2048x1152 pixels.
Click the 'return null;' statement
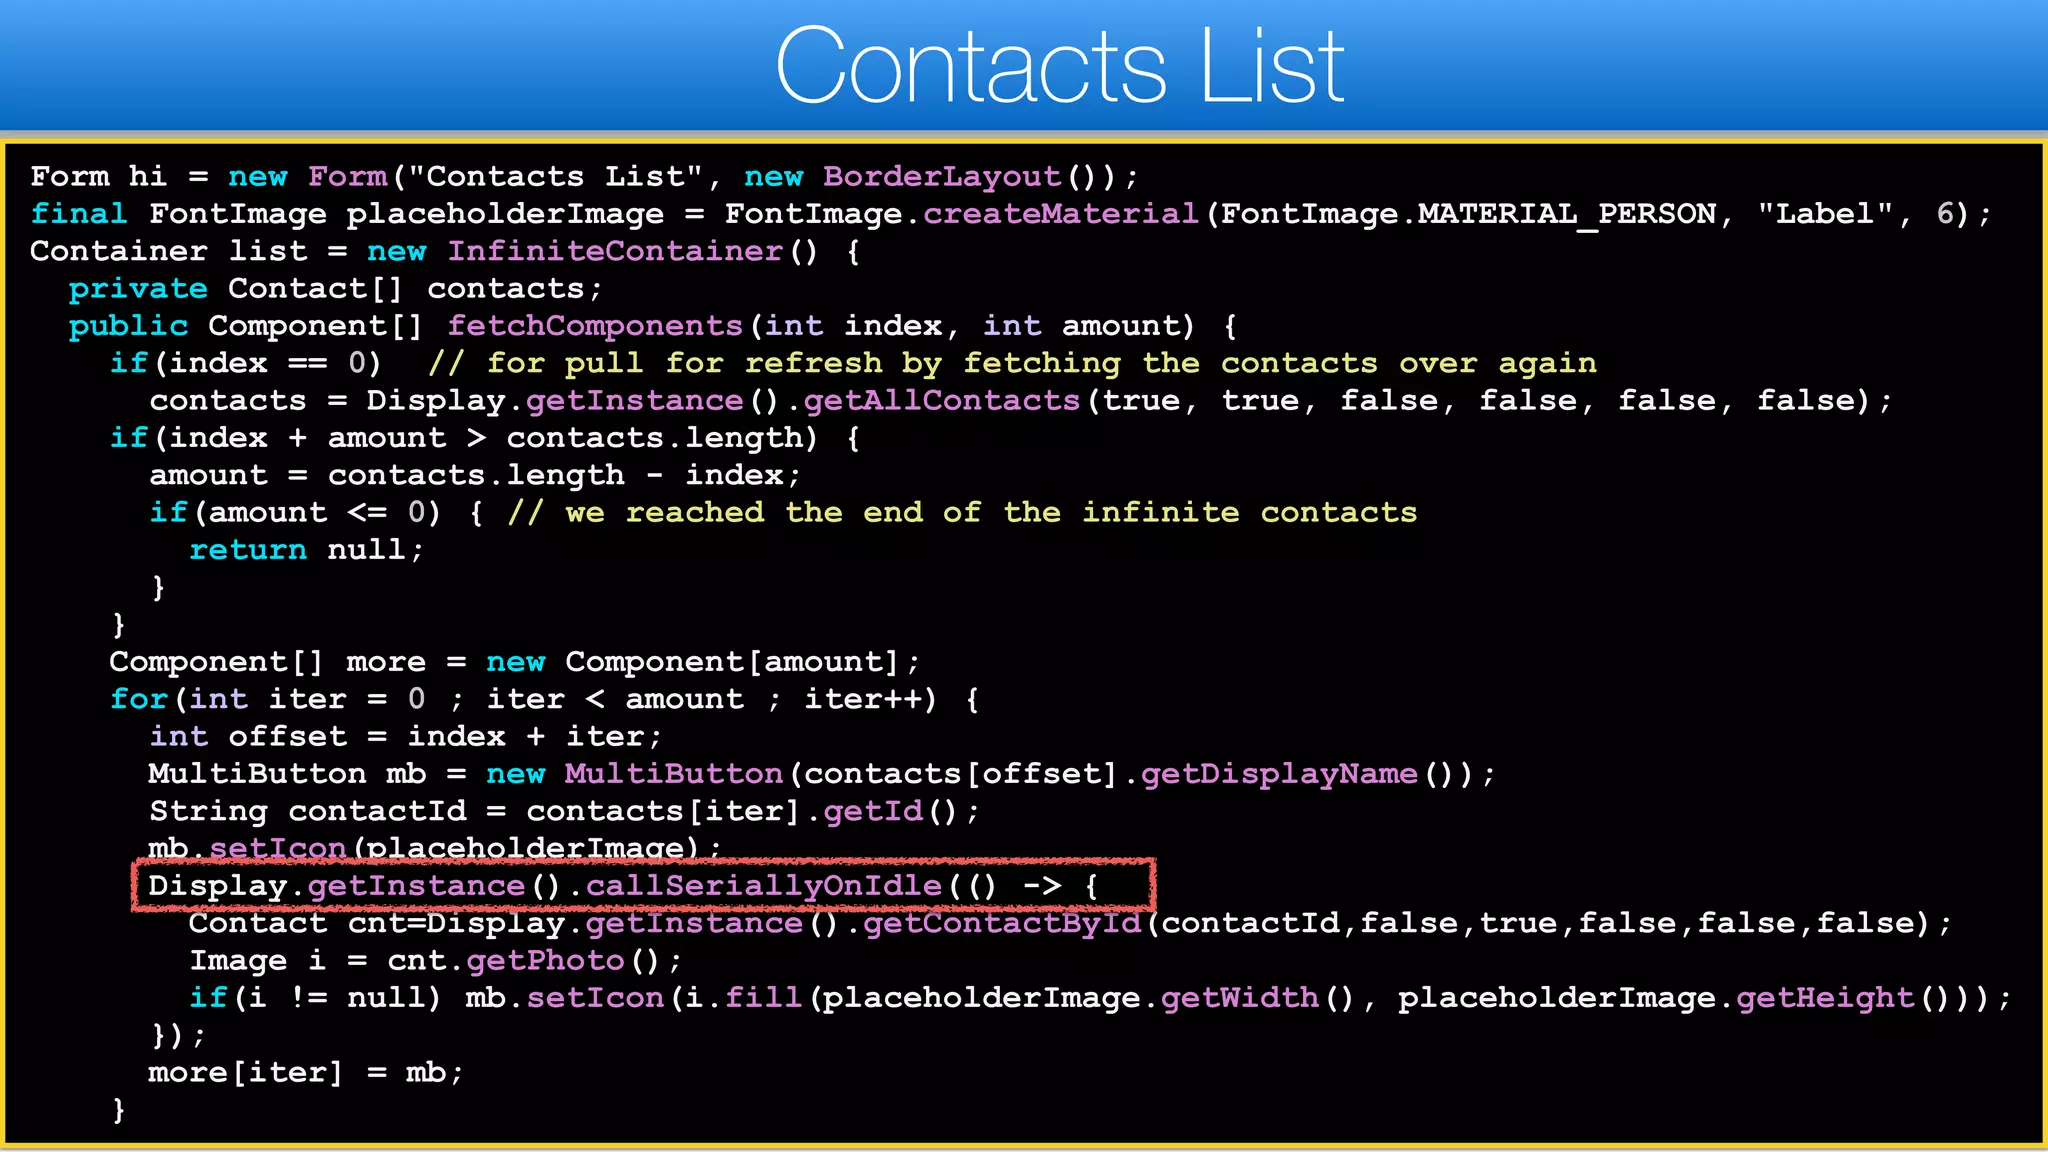coord(306,550)
